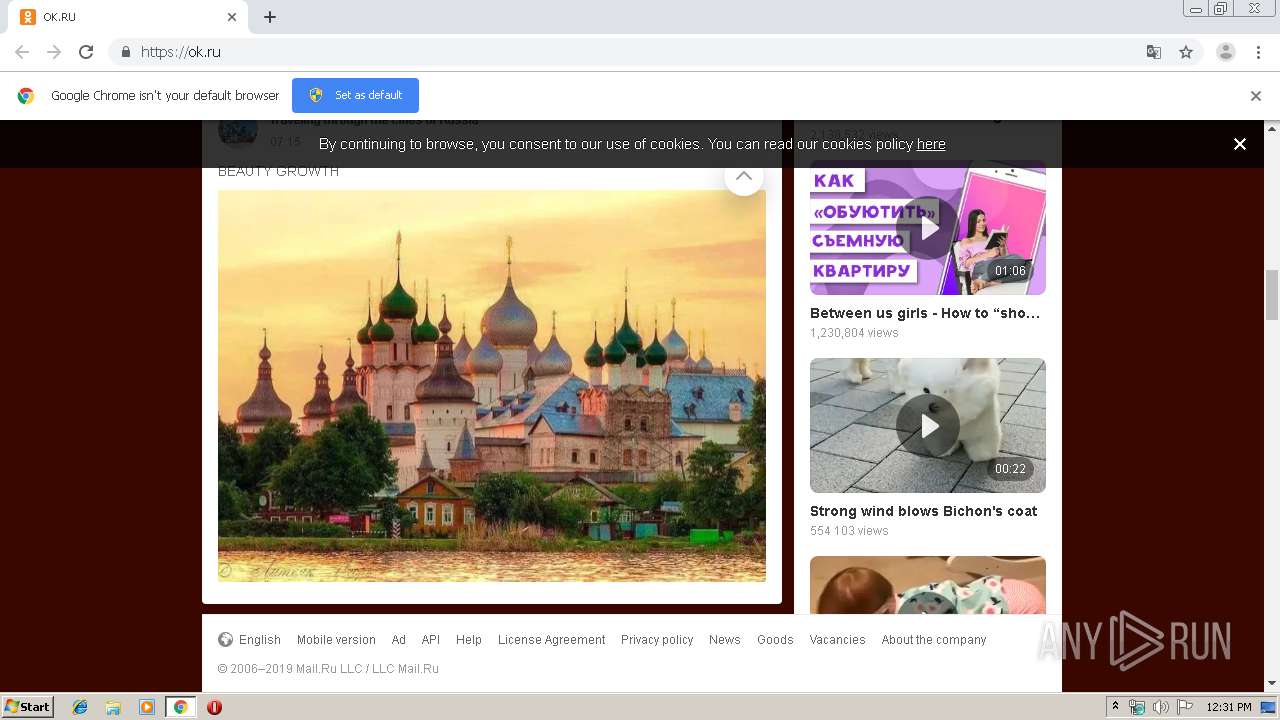
Task: Open the English language selector
Action: click(x=260, y=640)
